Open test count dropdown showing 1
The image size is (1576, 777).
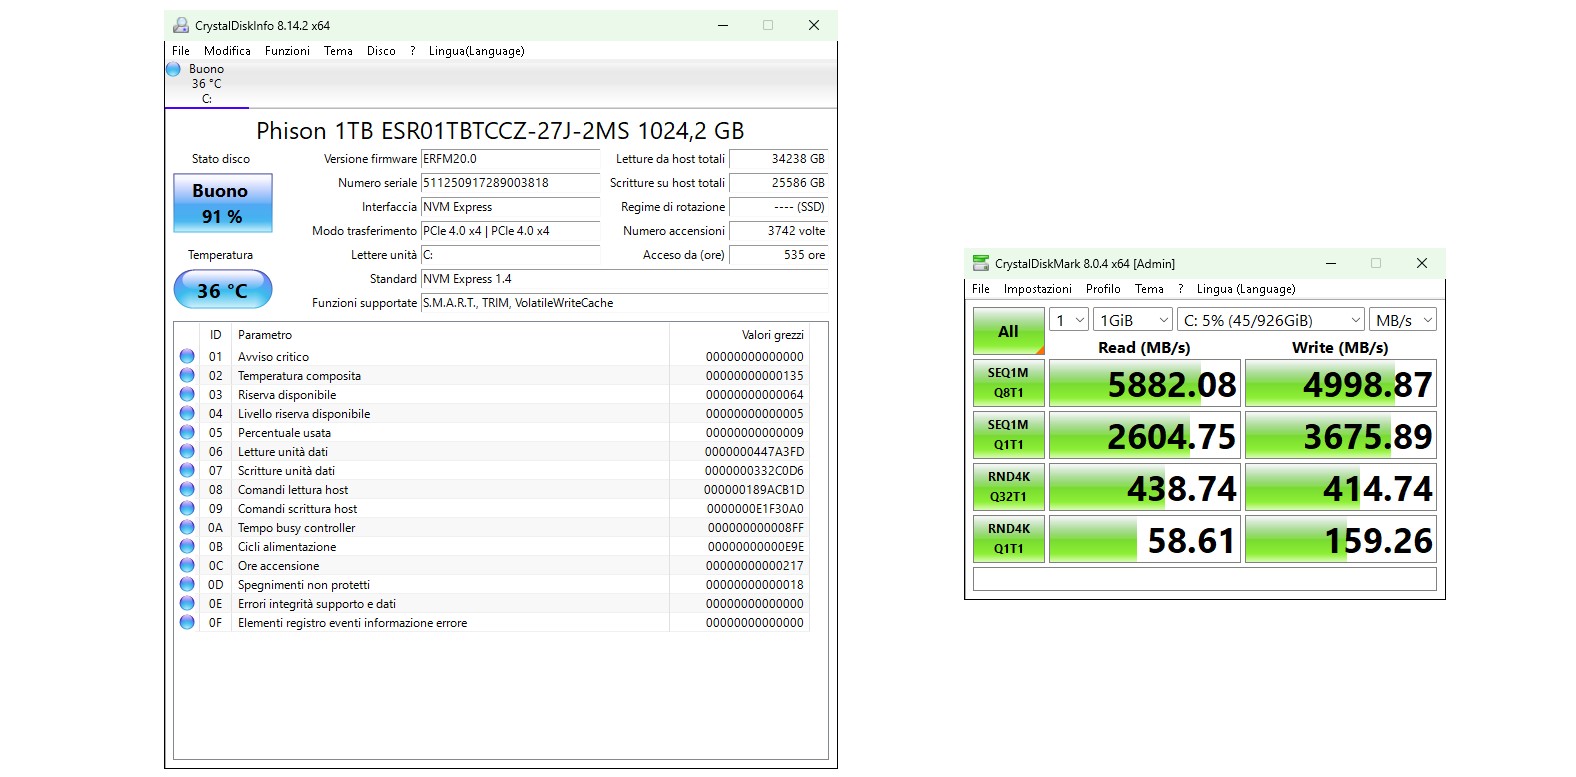pos(1068,320)
